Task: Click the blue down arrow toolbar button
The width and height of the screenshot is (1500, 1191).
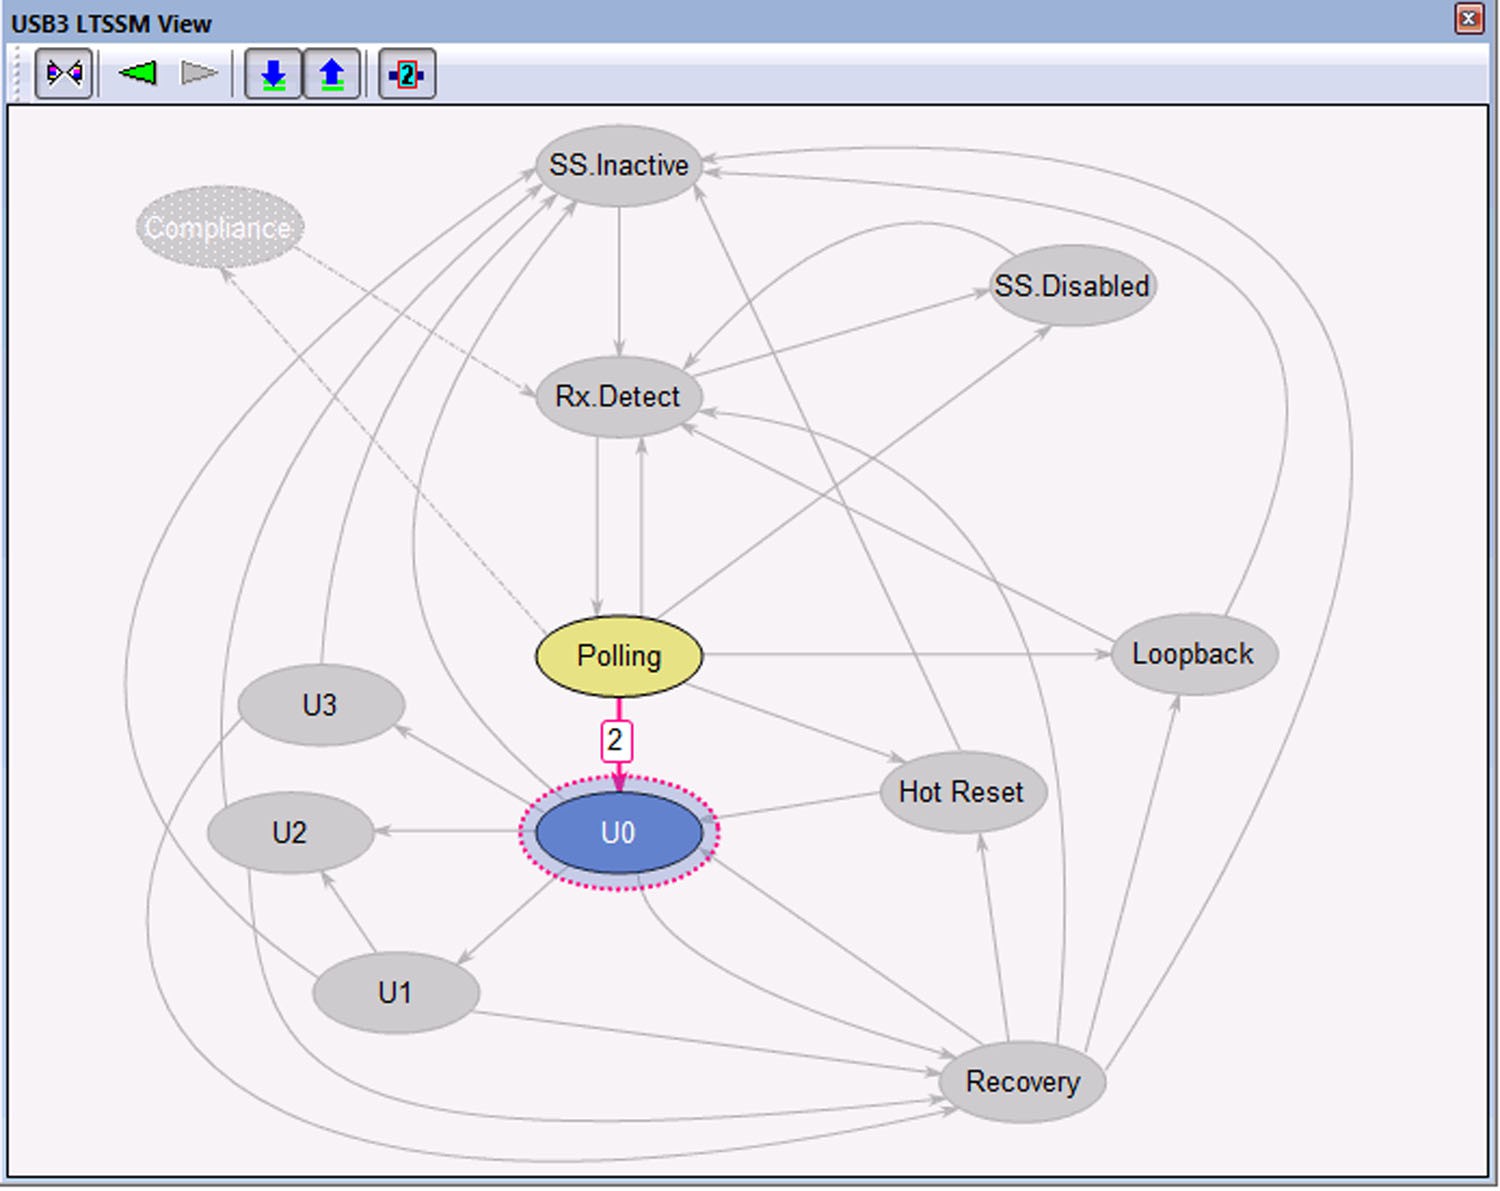Action: coord(273,74)
